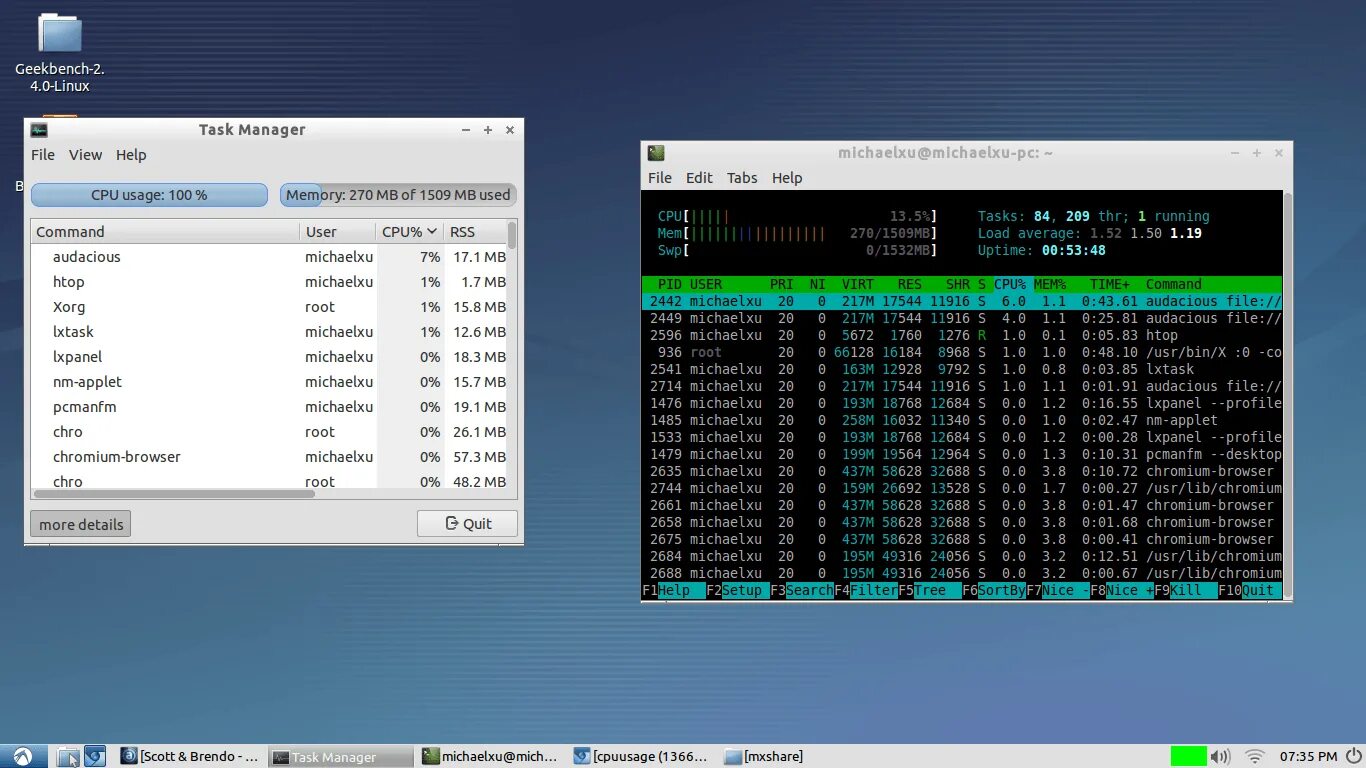This screenshot has width=1366, height=768.
Task: Select htop row with PID 936
Action: (962, 352)
